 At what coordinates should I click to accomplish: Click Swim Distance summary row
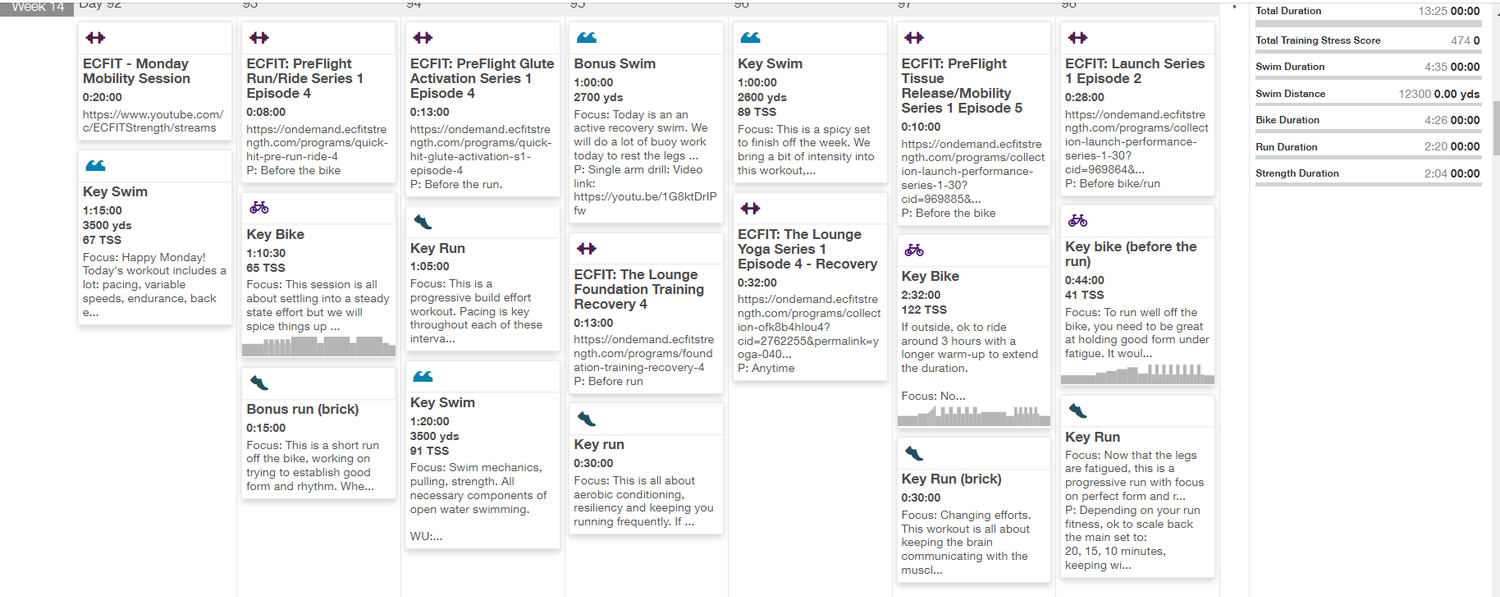click(1368, 97)
